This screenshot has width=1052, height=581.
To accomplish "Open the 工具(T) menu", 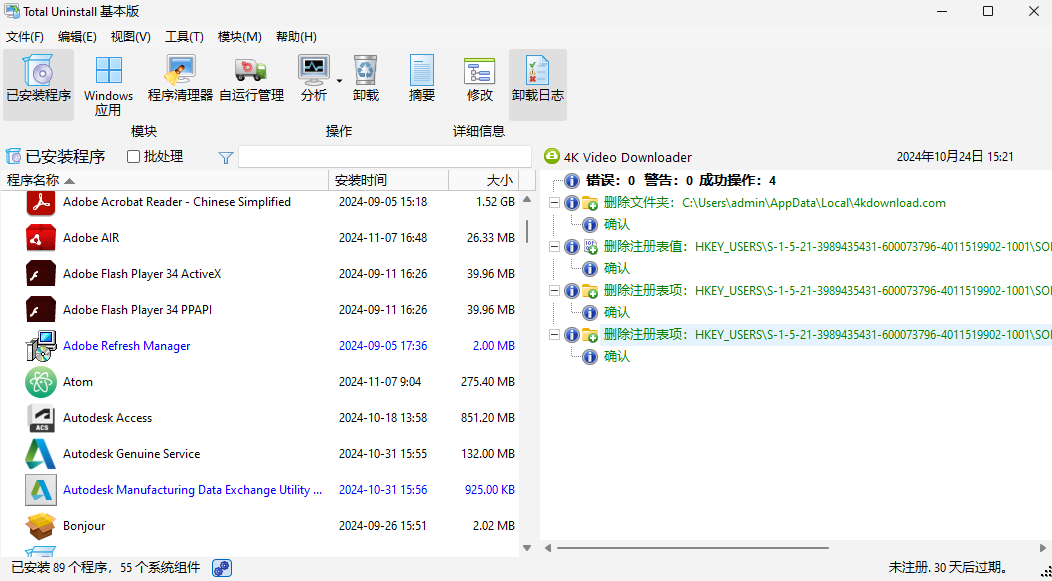I will click(185, 37).
